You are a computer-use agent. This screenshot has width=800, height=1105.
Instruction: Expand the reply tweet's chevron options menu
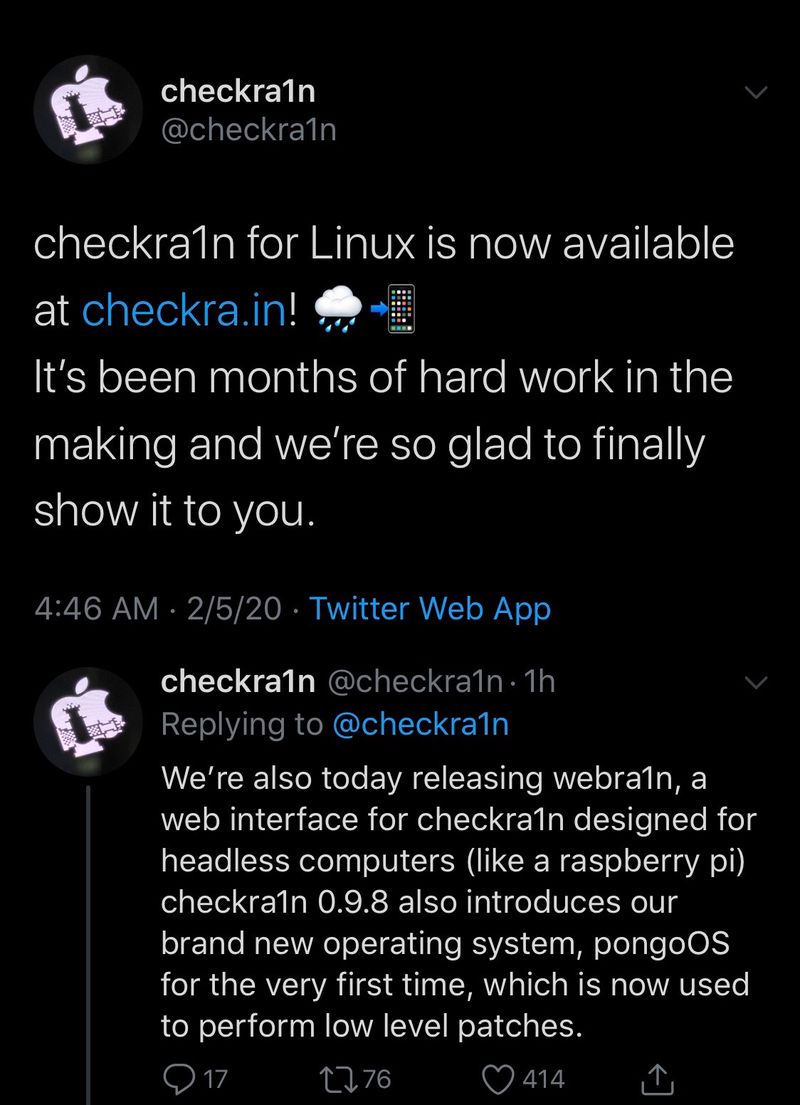(755, 682)
